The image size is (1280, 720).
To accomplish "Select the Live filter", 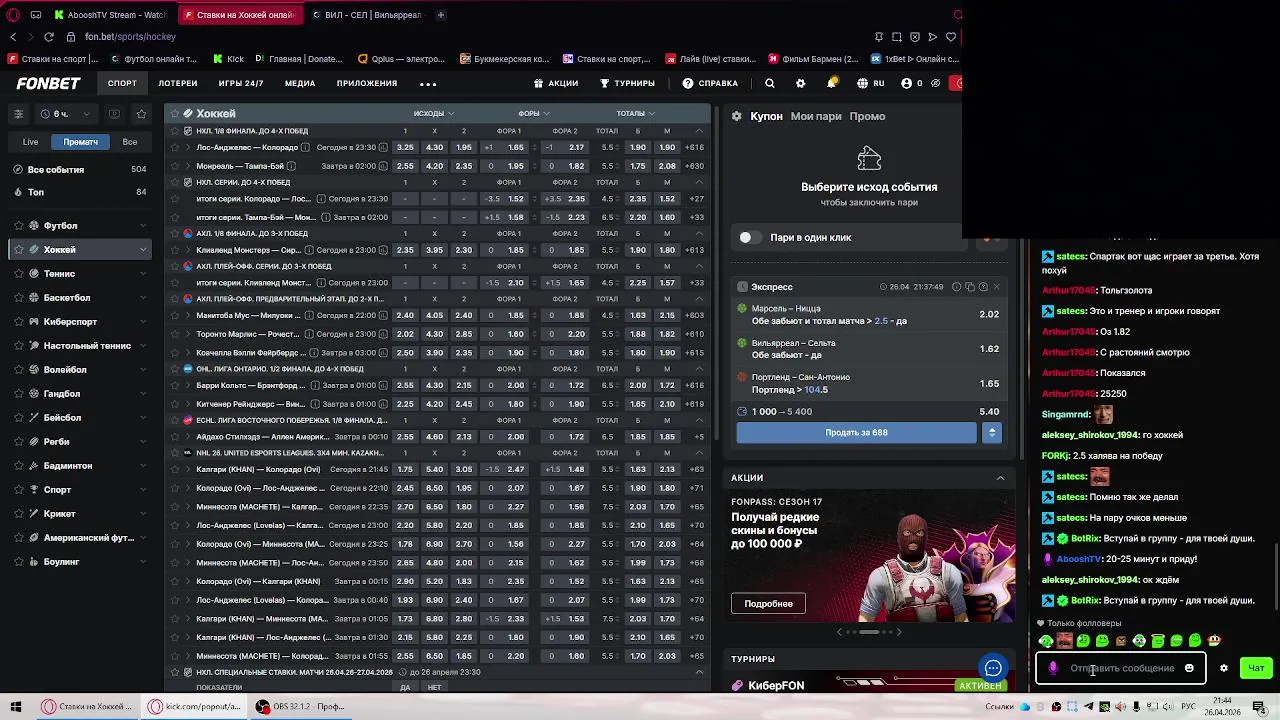I will 31,142.
